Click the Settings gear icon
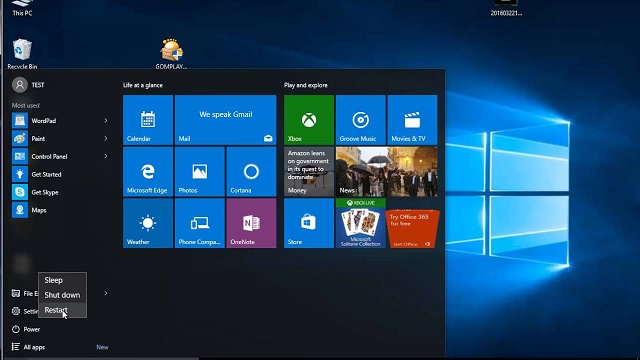 pos(16,311)
